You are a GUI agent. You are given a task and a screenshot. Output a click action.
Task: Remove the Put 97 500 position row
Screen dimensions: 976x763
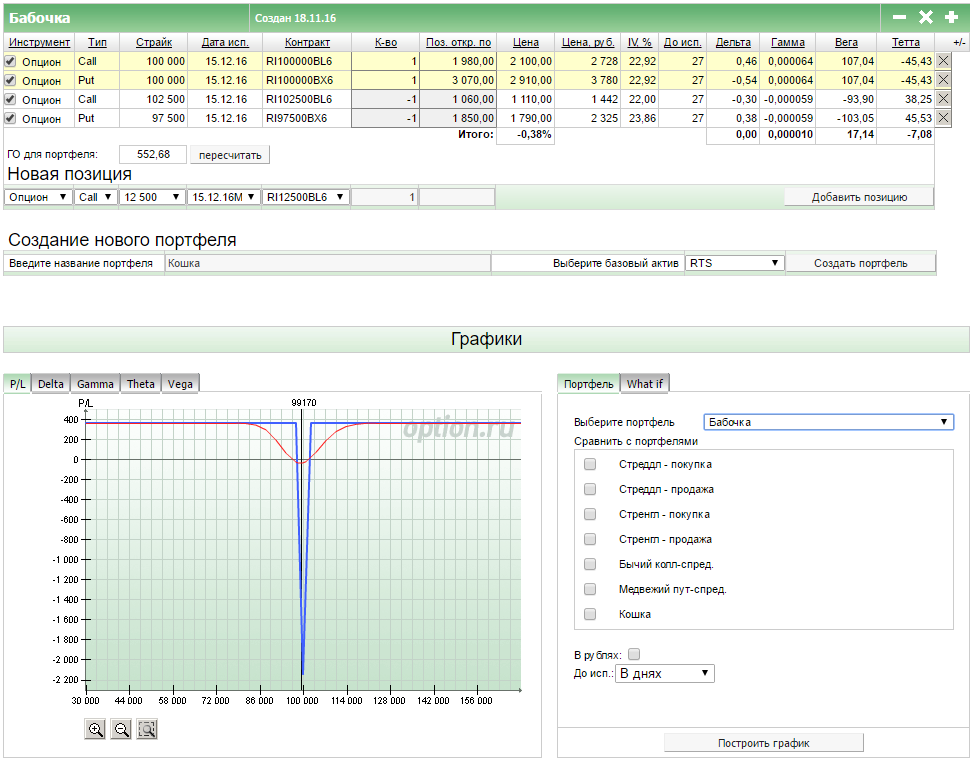point(943,118)
